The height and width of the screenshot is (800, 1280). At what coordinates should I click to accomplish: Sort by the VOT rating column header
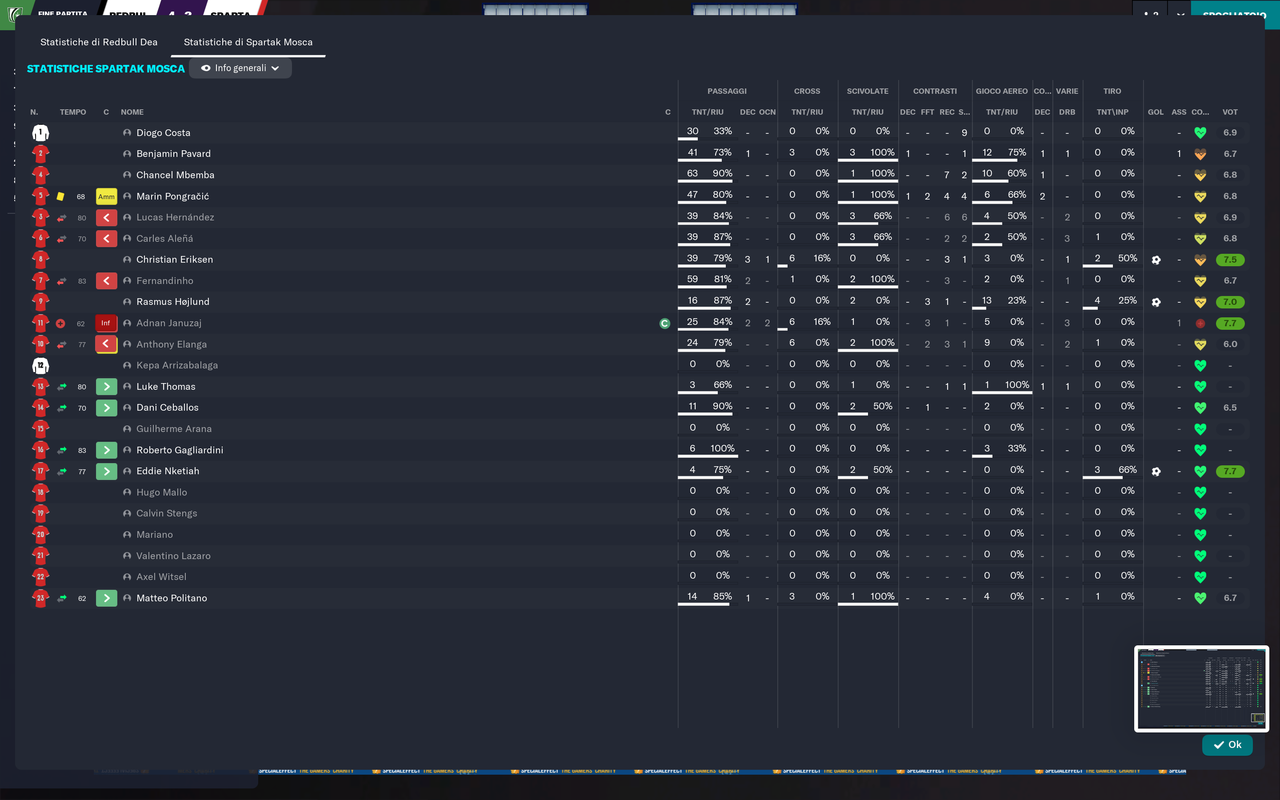click(1230, 112)
